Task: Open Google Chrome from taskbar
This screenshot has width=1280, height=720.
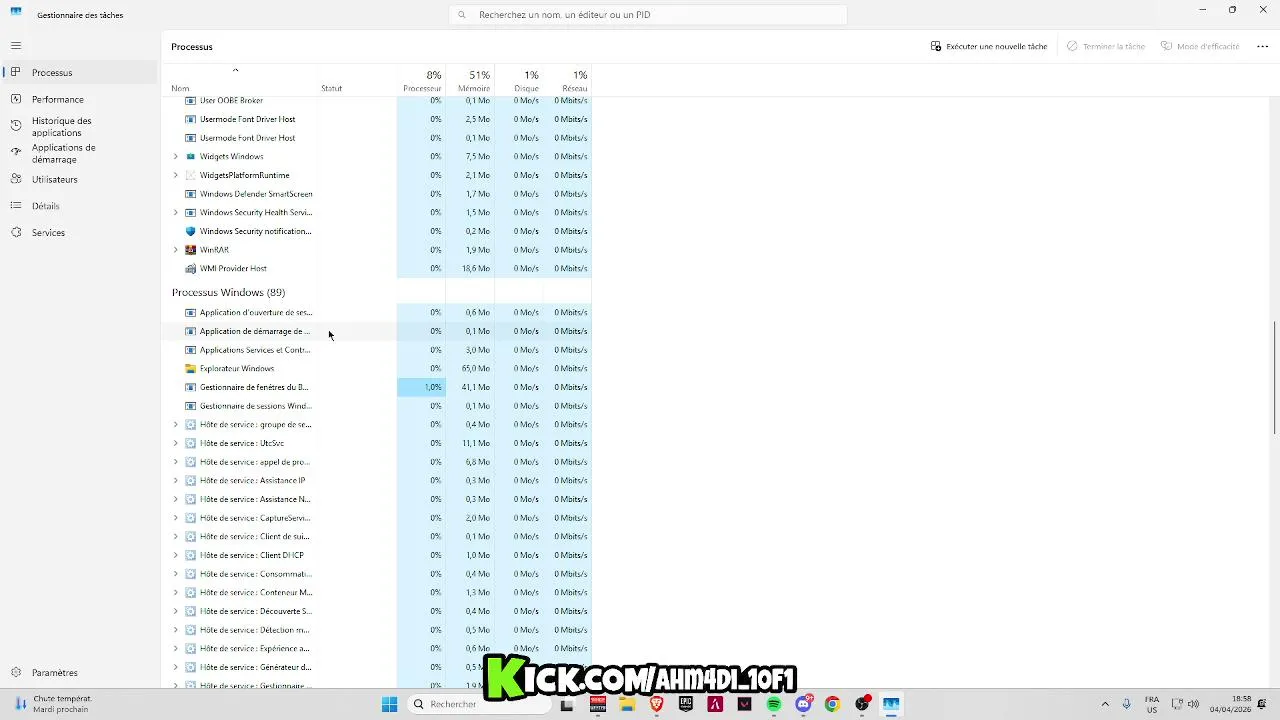Action: pyautogui.click(x=832, y=704)
